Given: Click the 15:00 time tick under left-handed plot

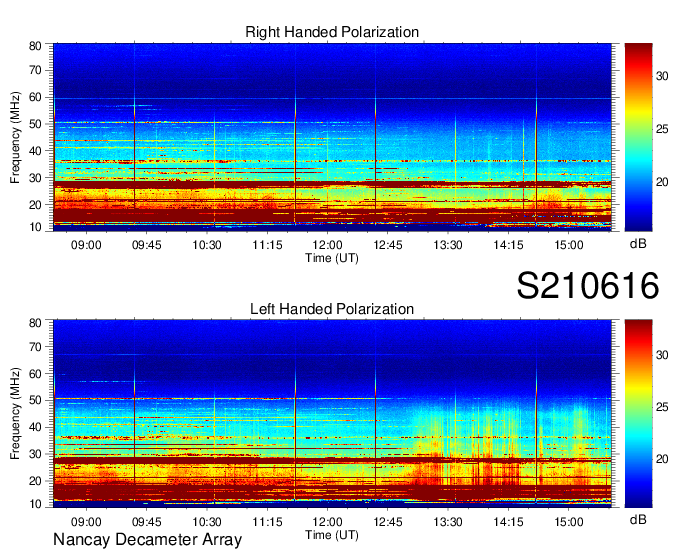Looking at the screenshot, I should pos(569,522).
